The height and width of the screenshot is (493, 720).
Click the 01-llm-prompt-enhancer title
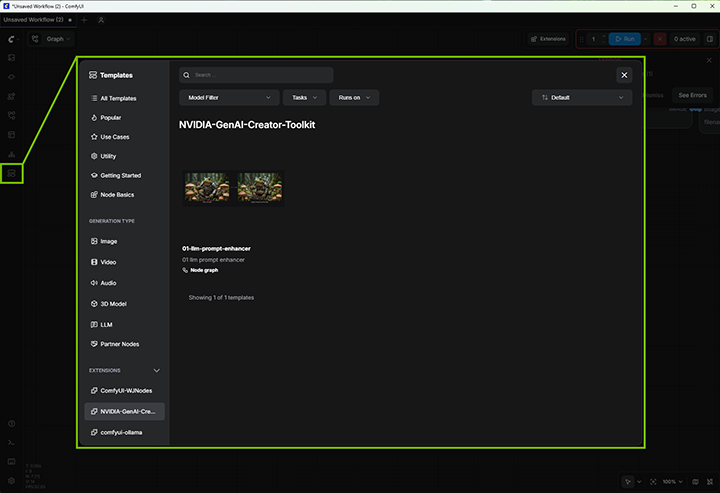coord(216,249)
